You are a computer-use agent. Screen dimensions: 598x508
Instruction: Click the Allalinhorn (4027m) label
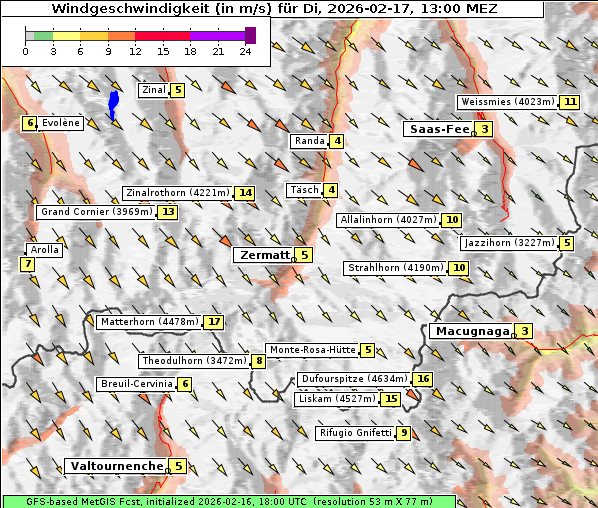[388, 220]
